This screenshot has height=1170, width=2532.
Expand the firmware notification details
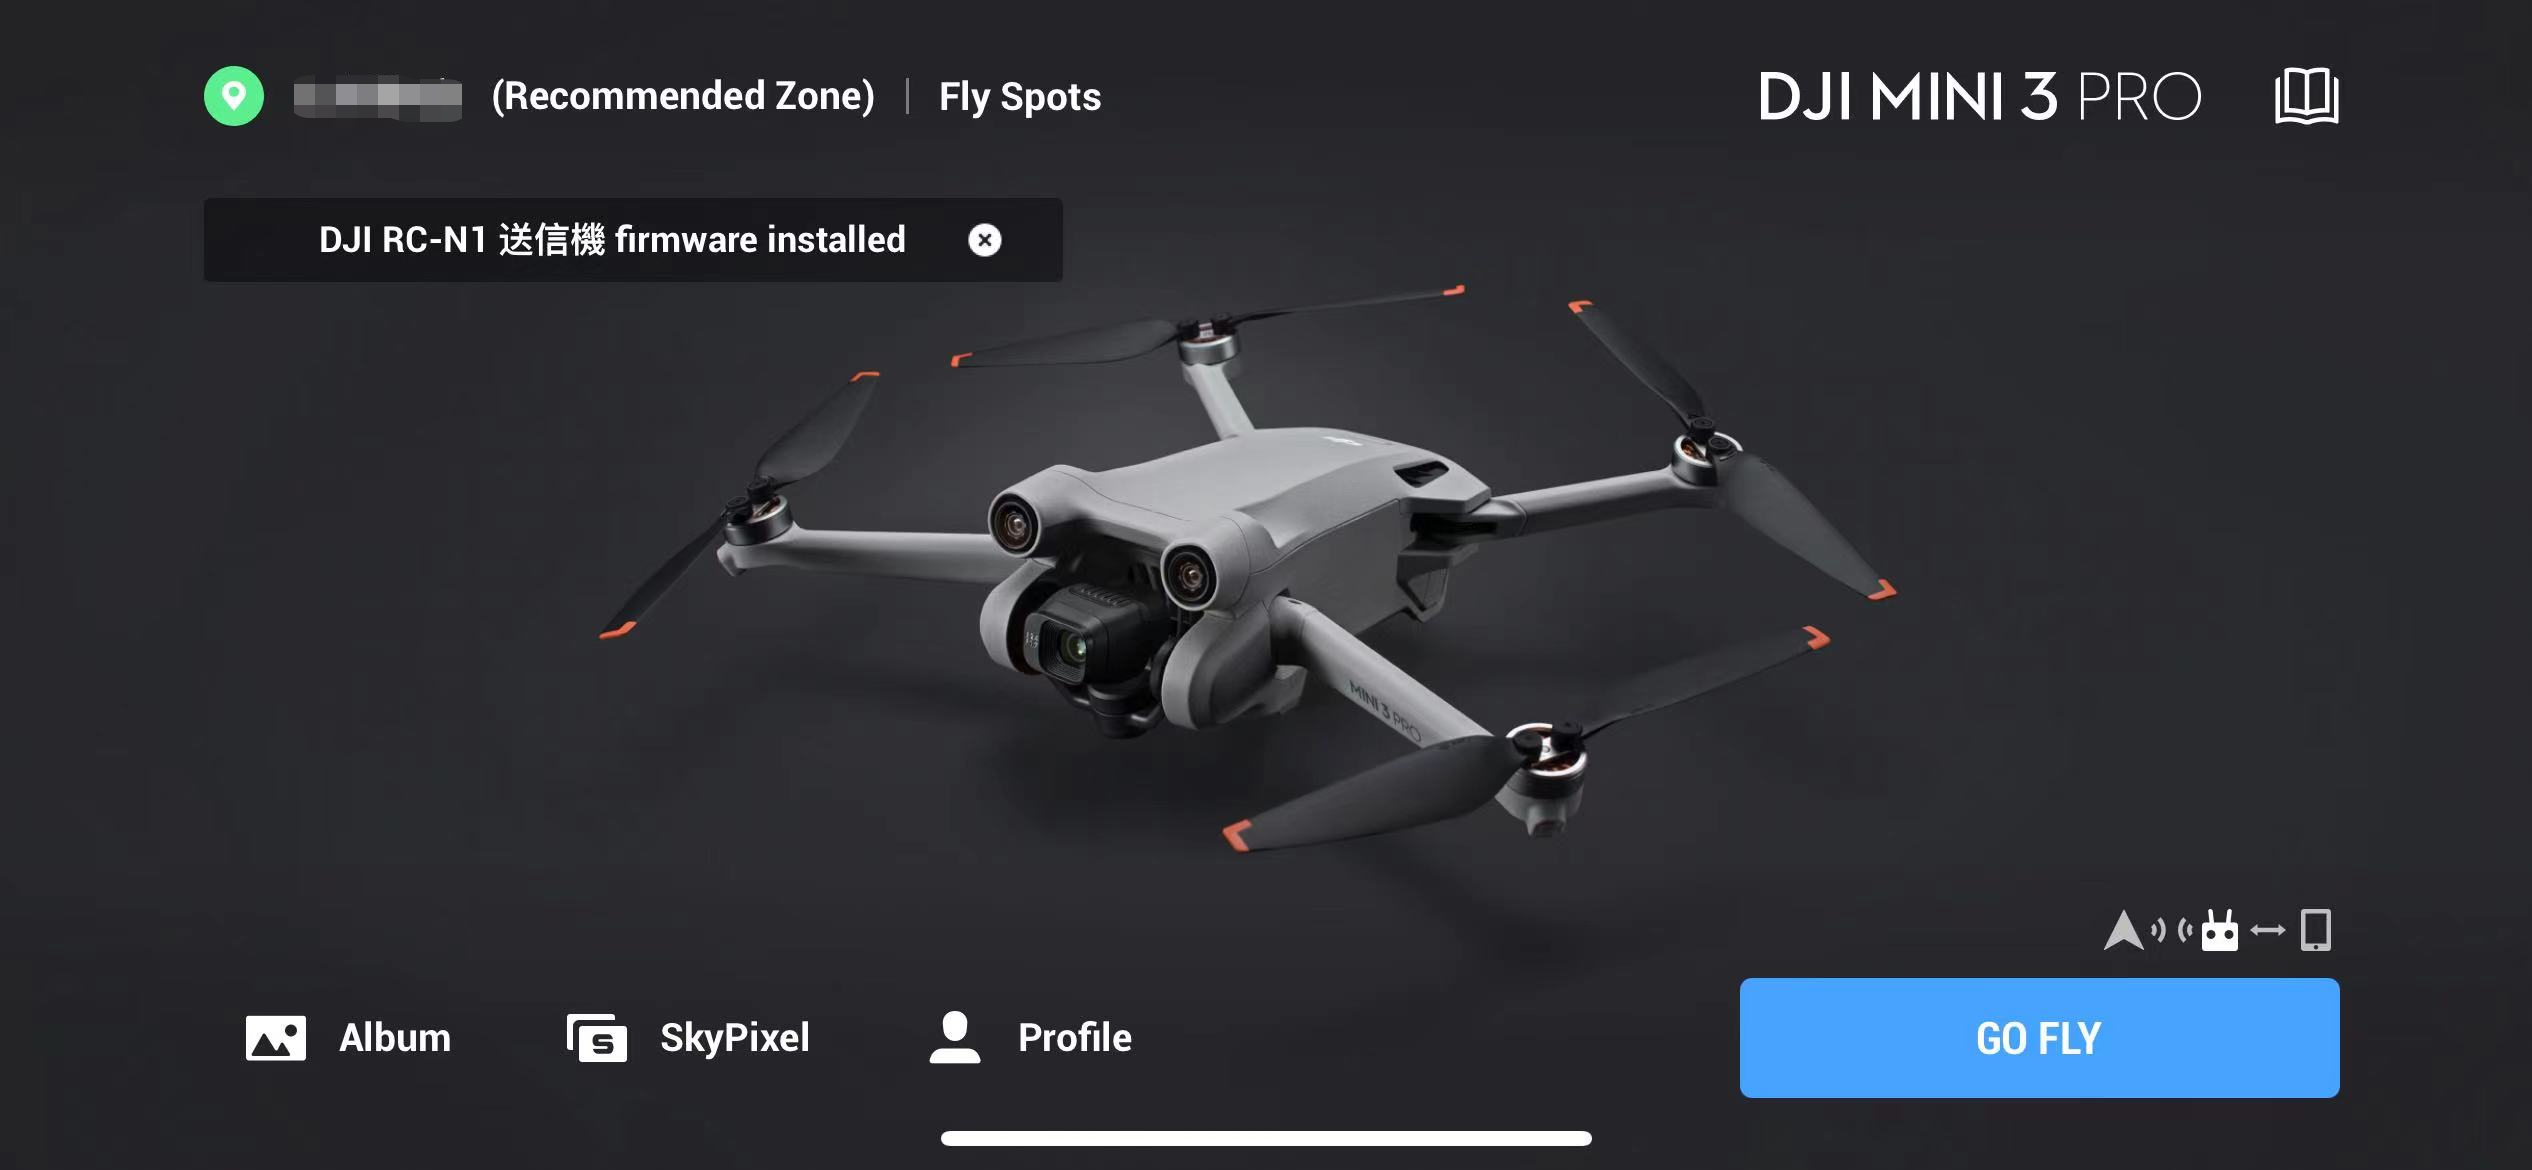coord(612,239)
